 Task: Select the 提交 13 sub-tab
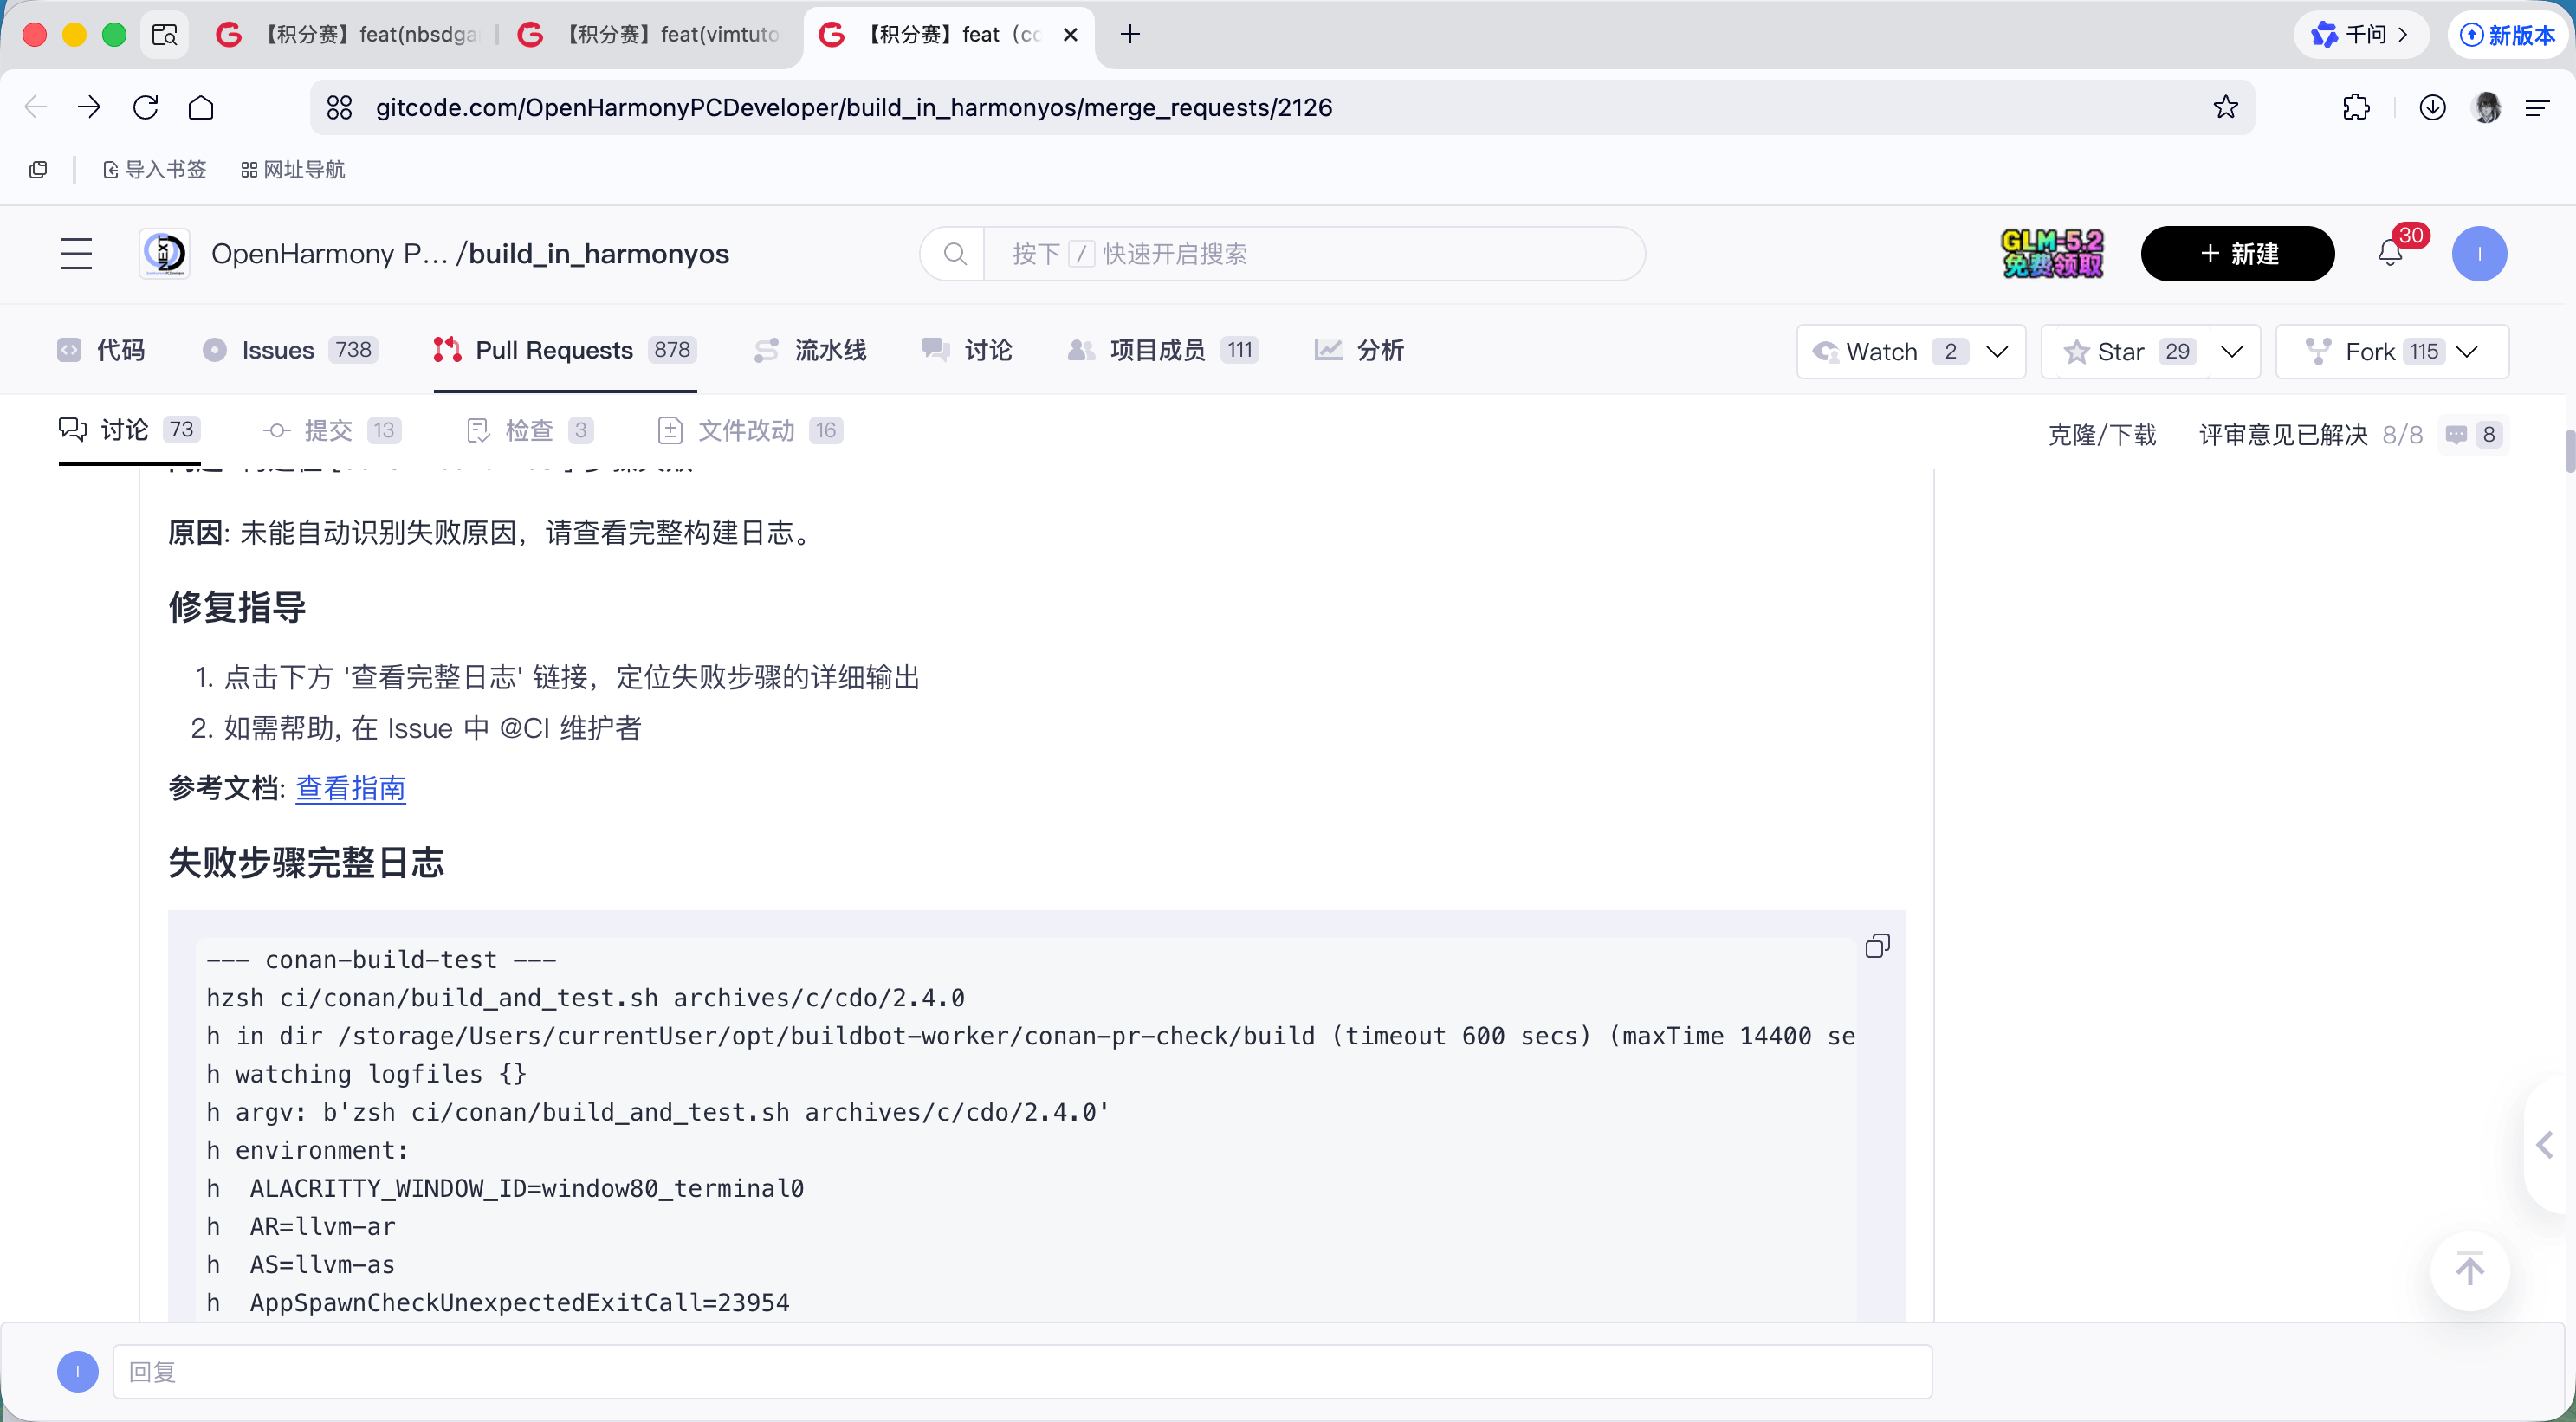332,430
